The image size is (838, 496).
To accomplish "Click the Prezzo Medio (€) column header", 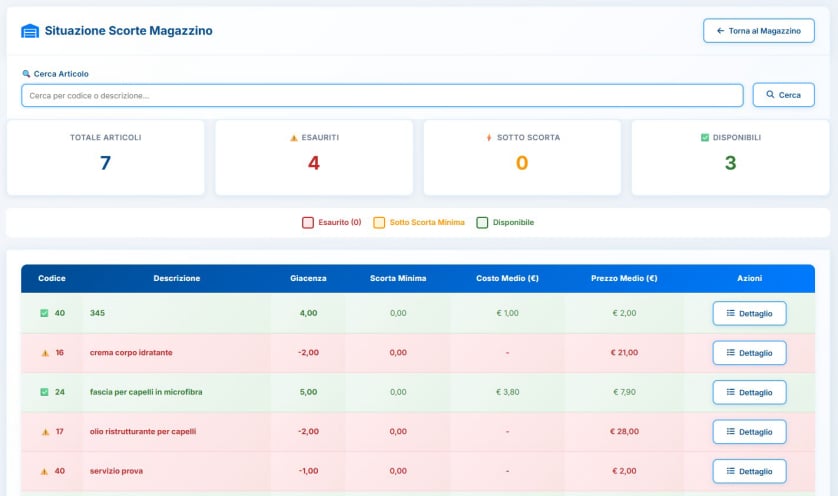I will point(623,278).
